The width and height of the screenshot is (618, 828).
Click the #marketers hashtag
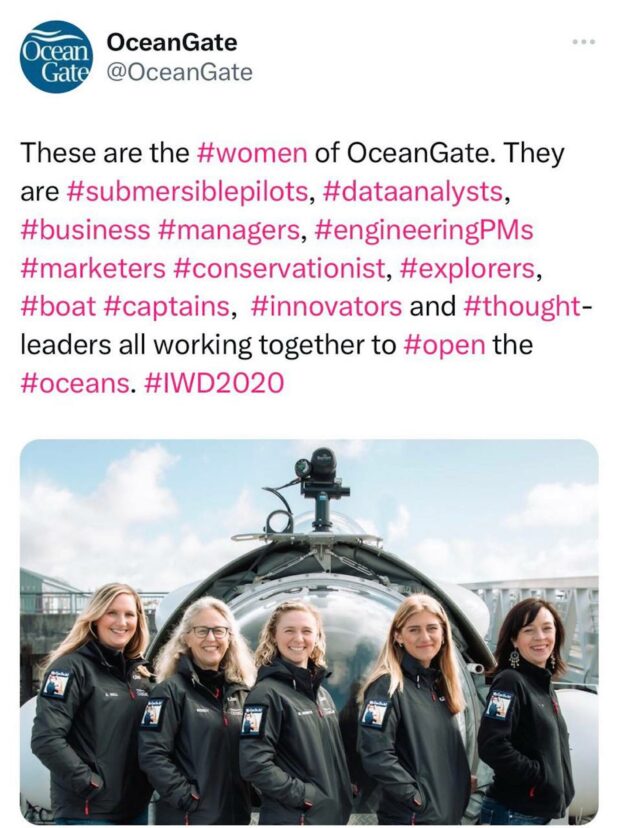click(x=92, y=268)
